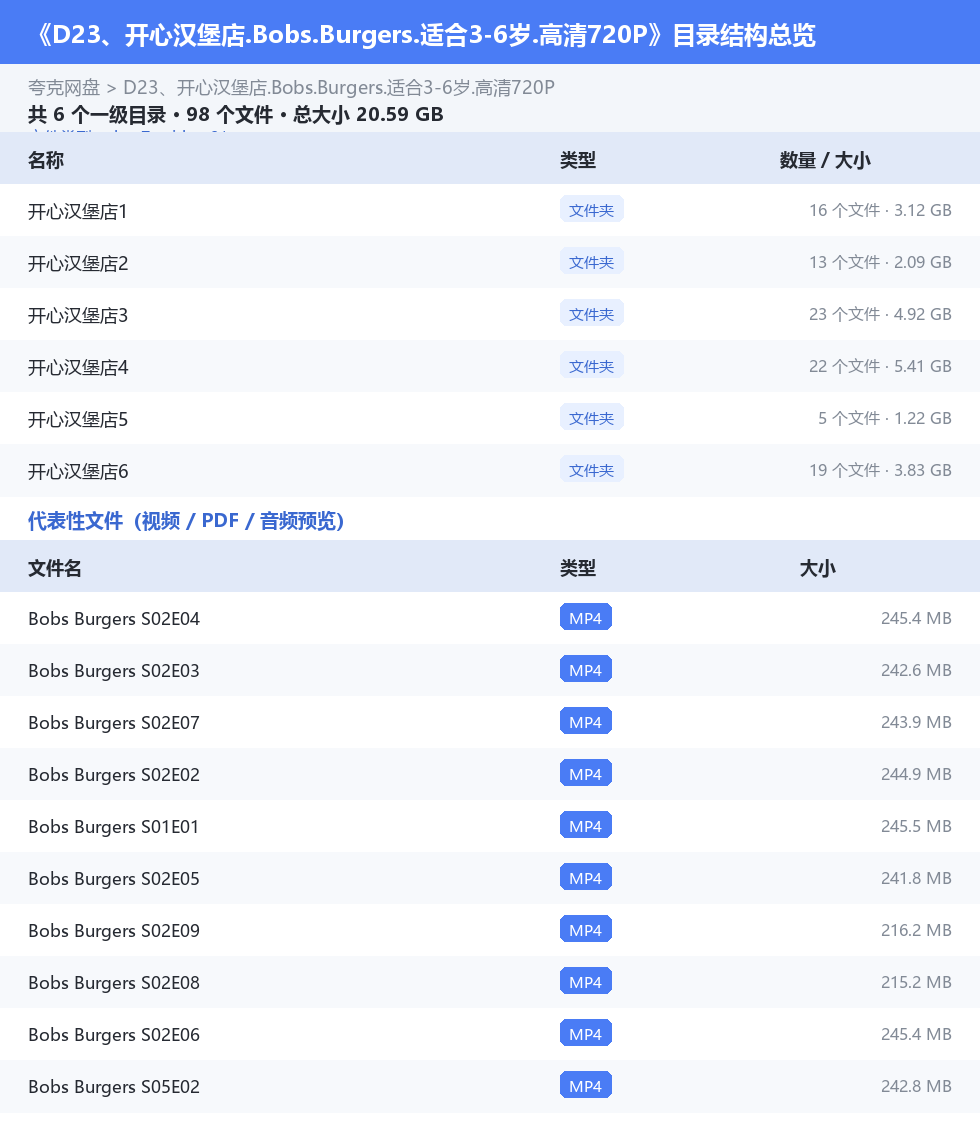Select the 13 个文件 · 2.09 GB cell
Screen dimensions: 980x1144
tap(880, 262)
